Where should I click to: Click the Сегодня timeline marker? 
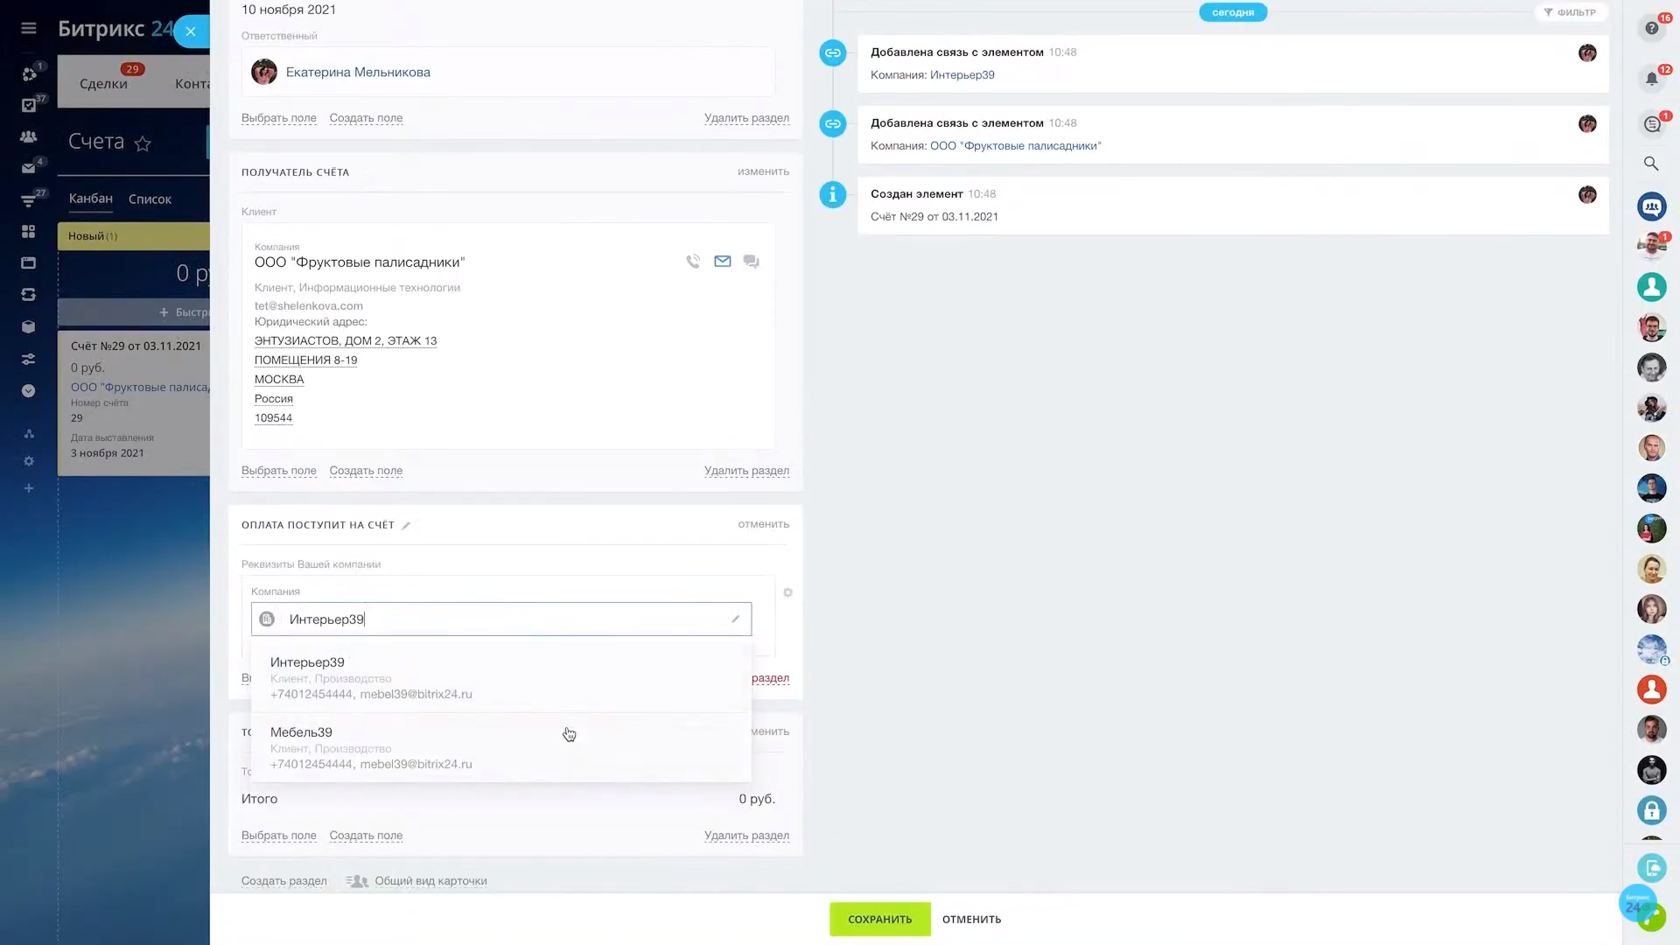[1233, 12]
